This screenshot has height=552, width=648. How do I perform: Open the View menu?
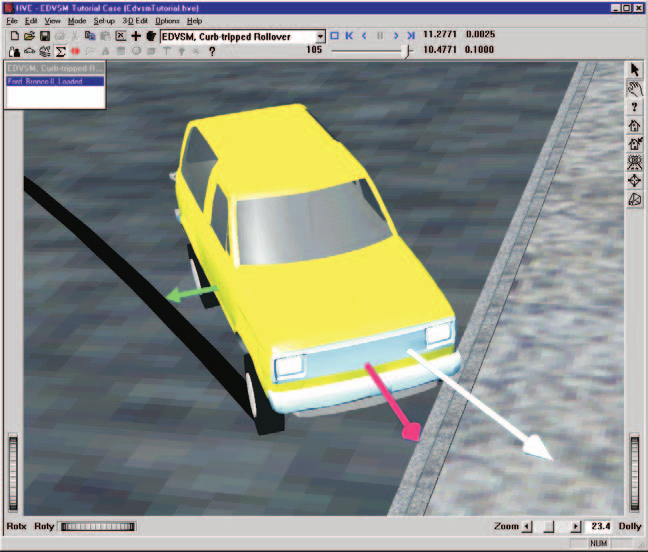52,21
